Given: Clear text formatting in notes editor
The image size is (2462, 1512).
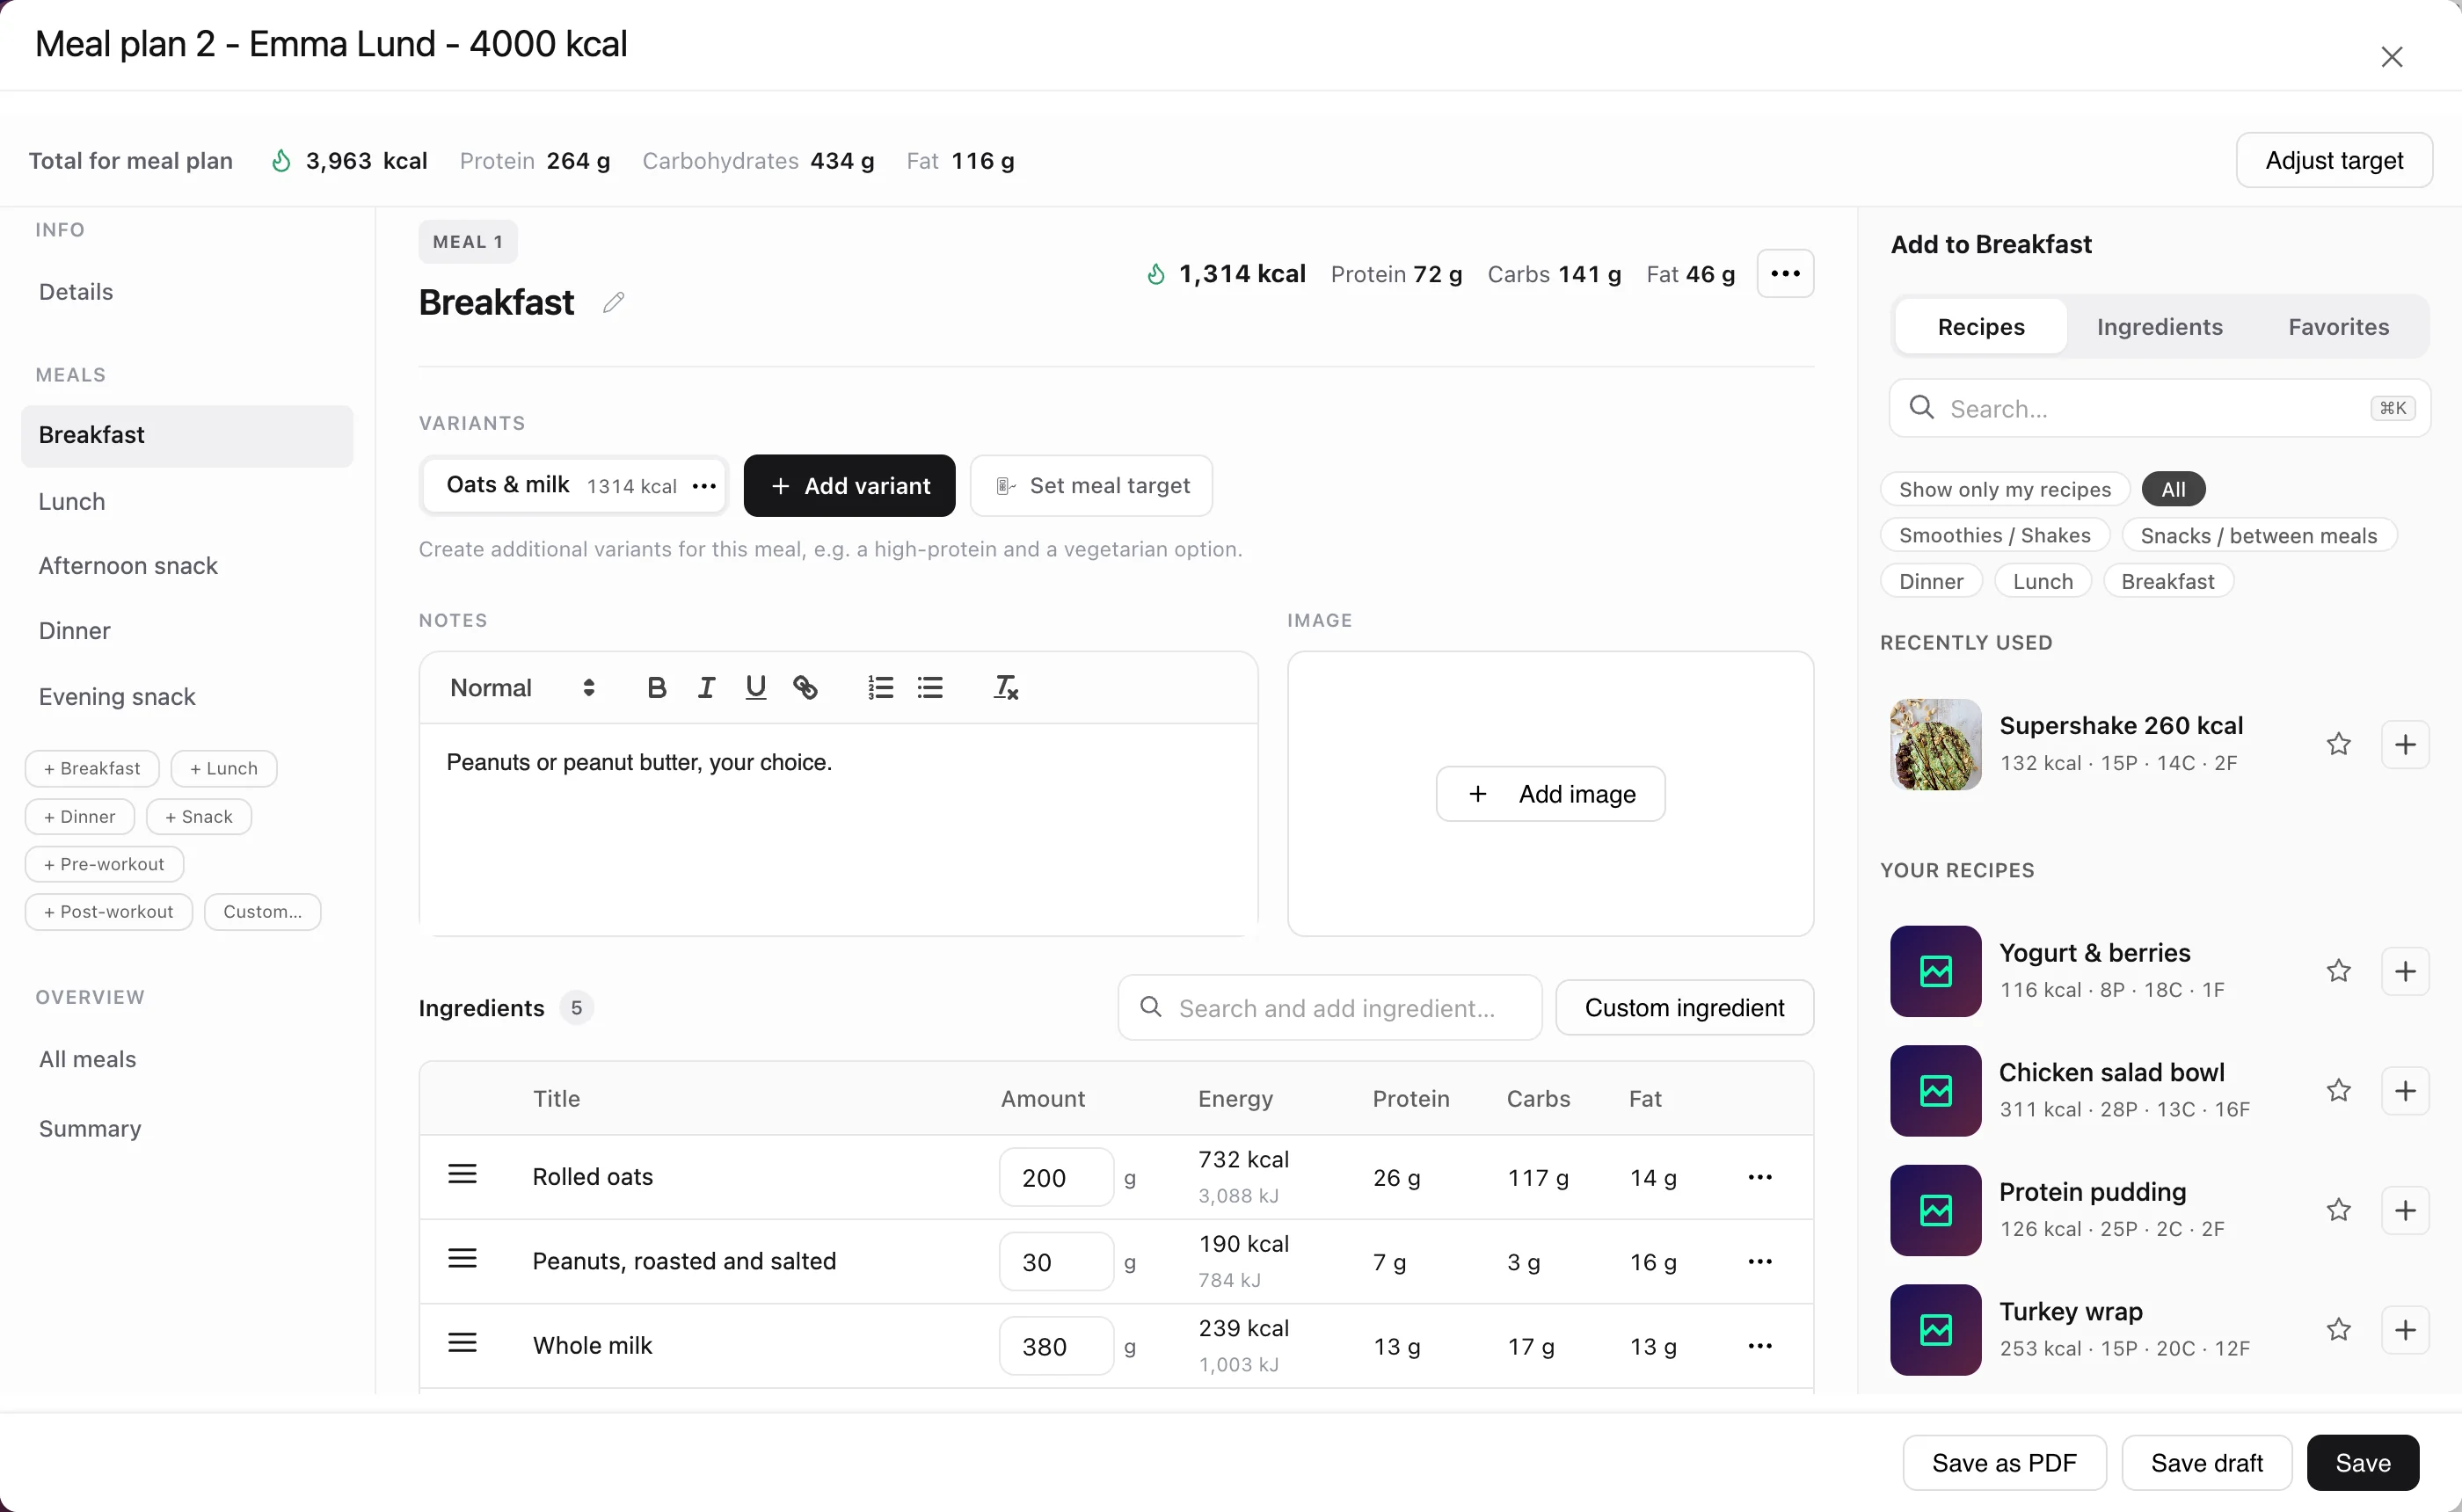Looking at the screenshot, I should pyautogui.click(x=1005, y=688).
